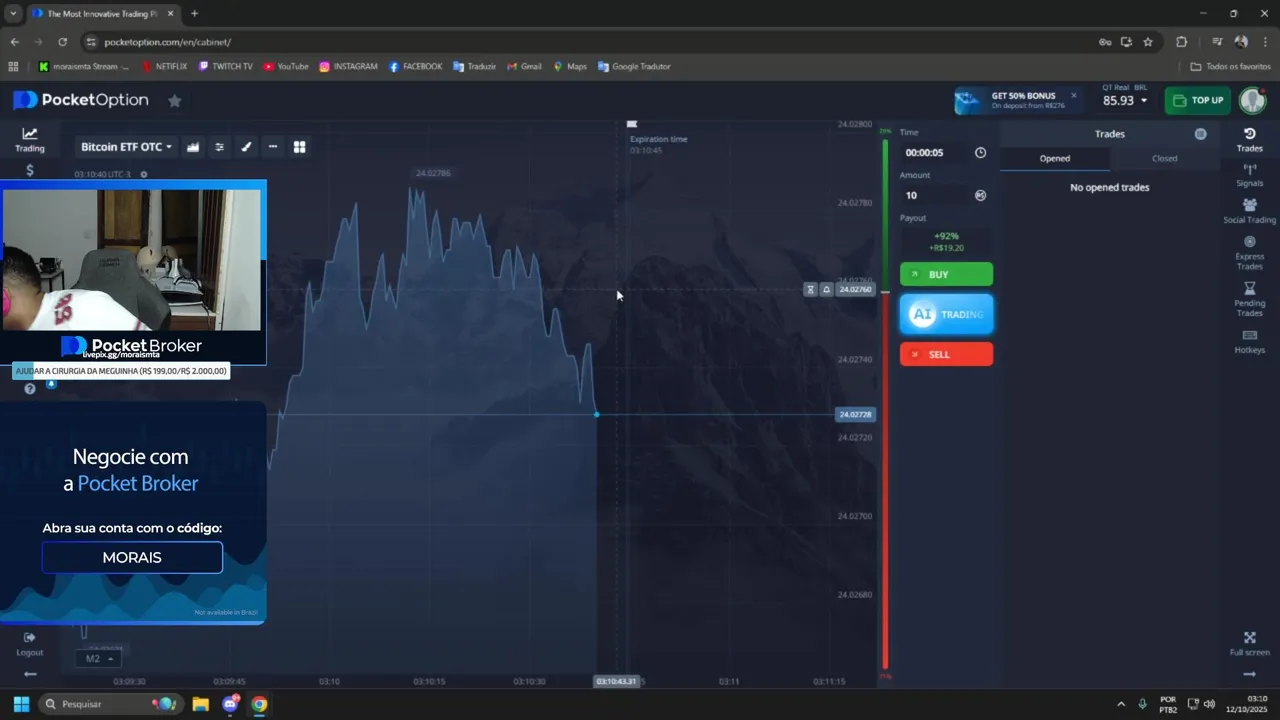Open YouTube bookmark

286,67
